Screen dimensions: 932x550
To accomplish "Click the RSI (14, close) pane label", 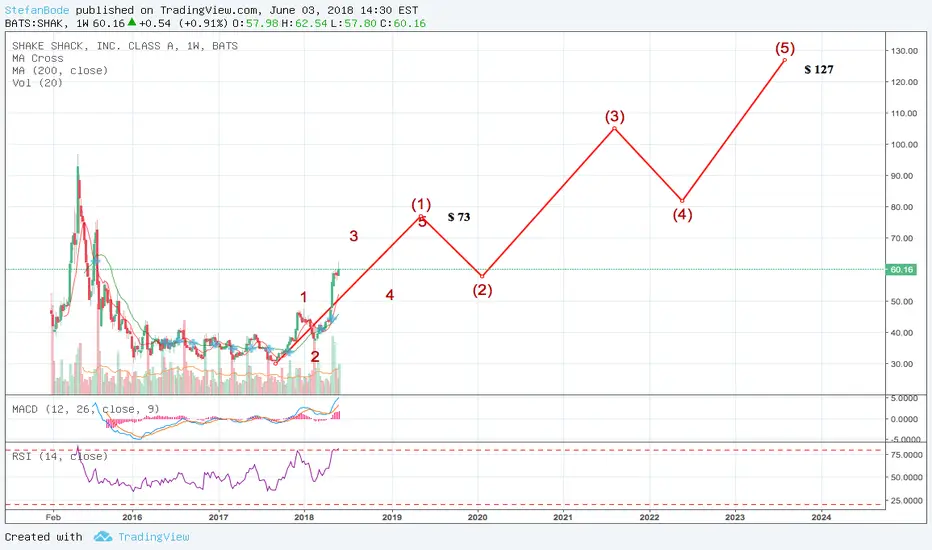I will coord(60,456).
